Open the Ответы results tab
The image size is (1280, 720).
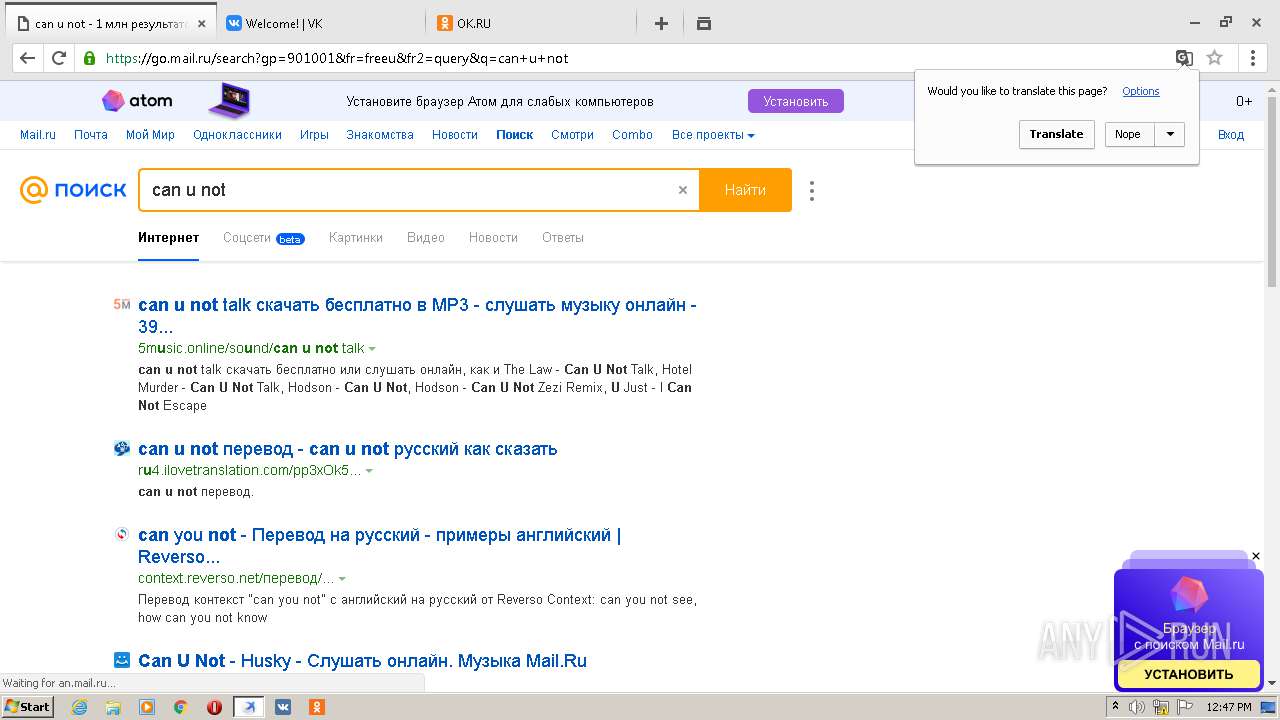pos(563,238)
